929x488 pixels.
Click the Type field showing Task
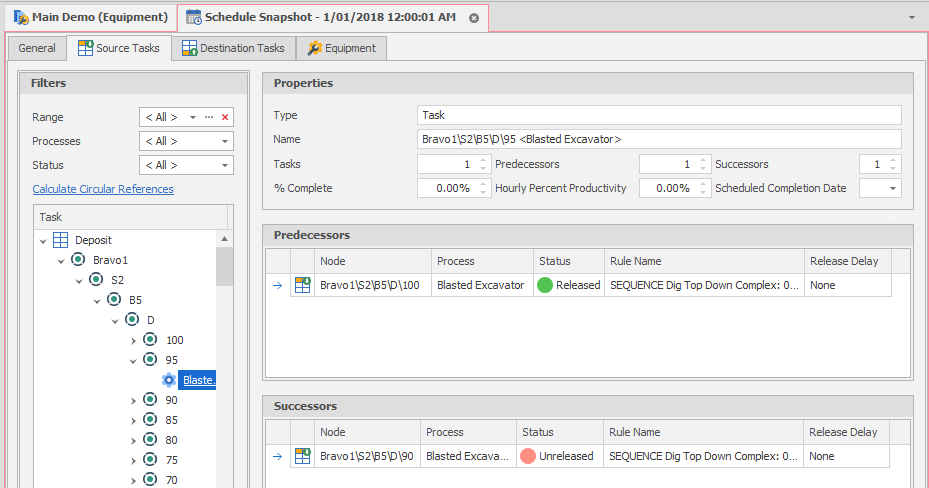point(659,115)
